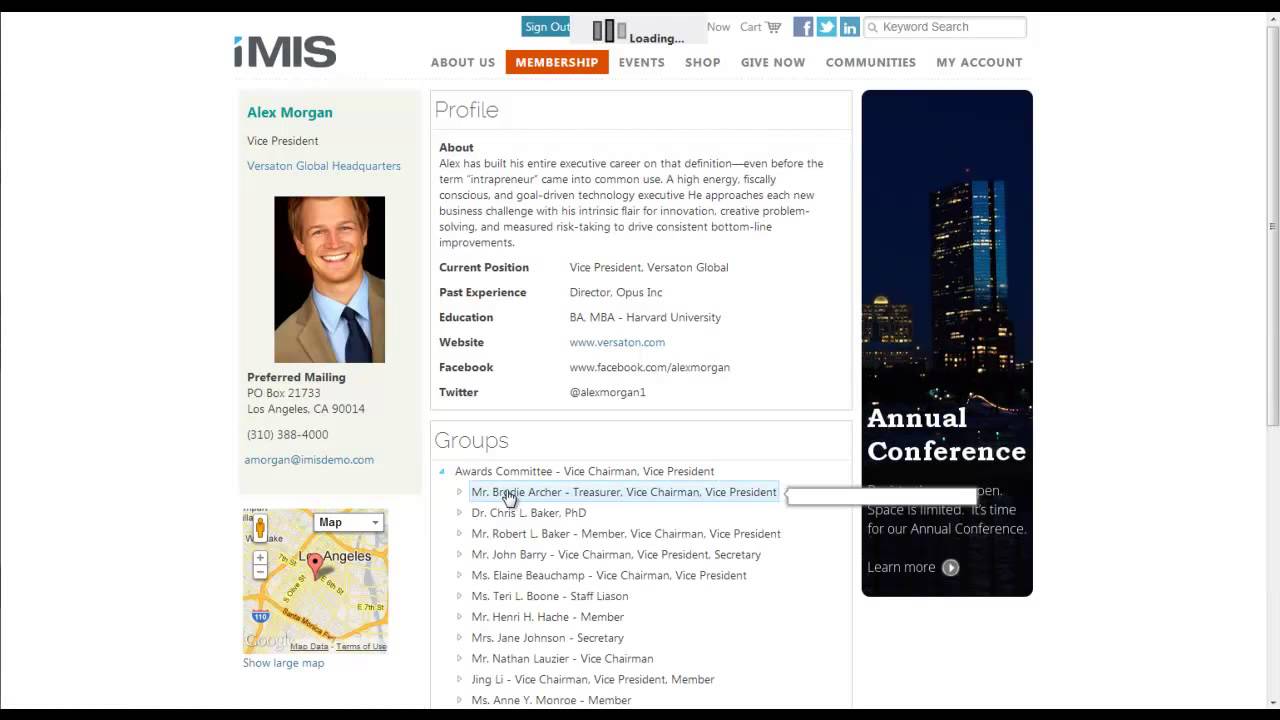Screen dimensions: 1280x720
Task: Click the @alexmorgan1 Twitter handle
Action: coord(608,392)
